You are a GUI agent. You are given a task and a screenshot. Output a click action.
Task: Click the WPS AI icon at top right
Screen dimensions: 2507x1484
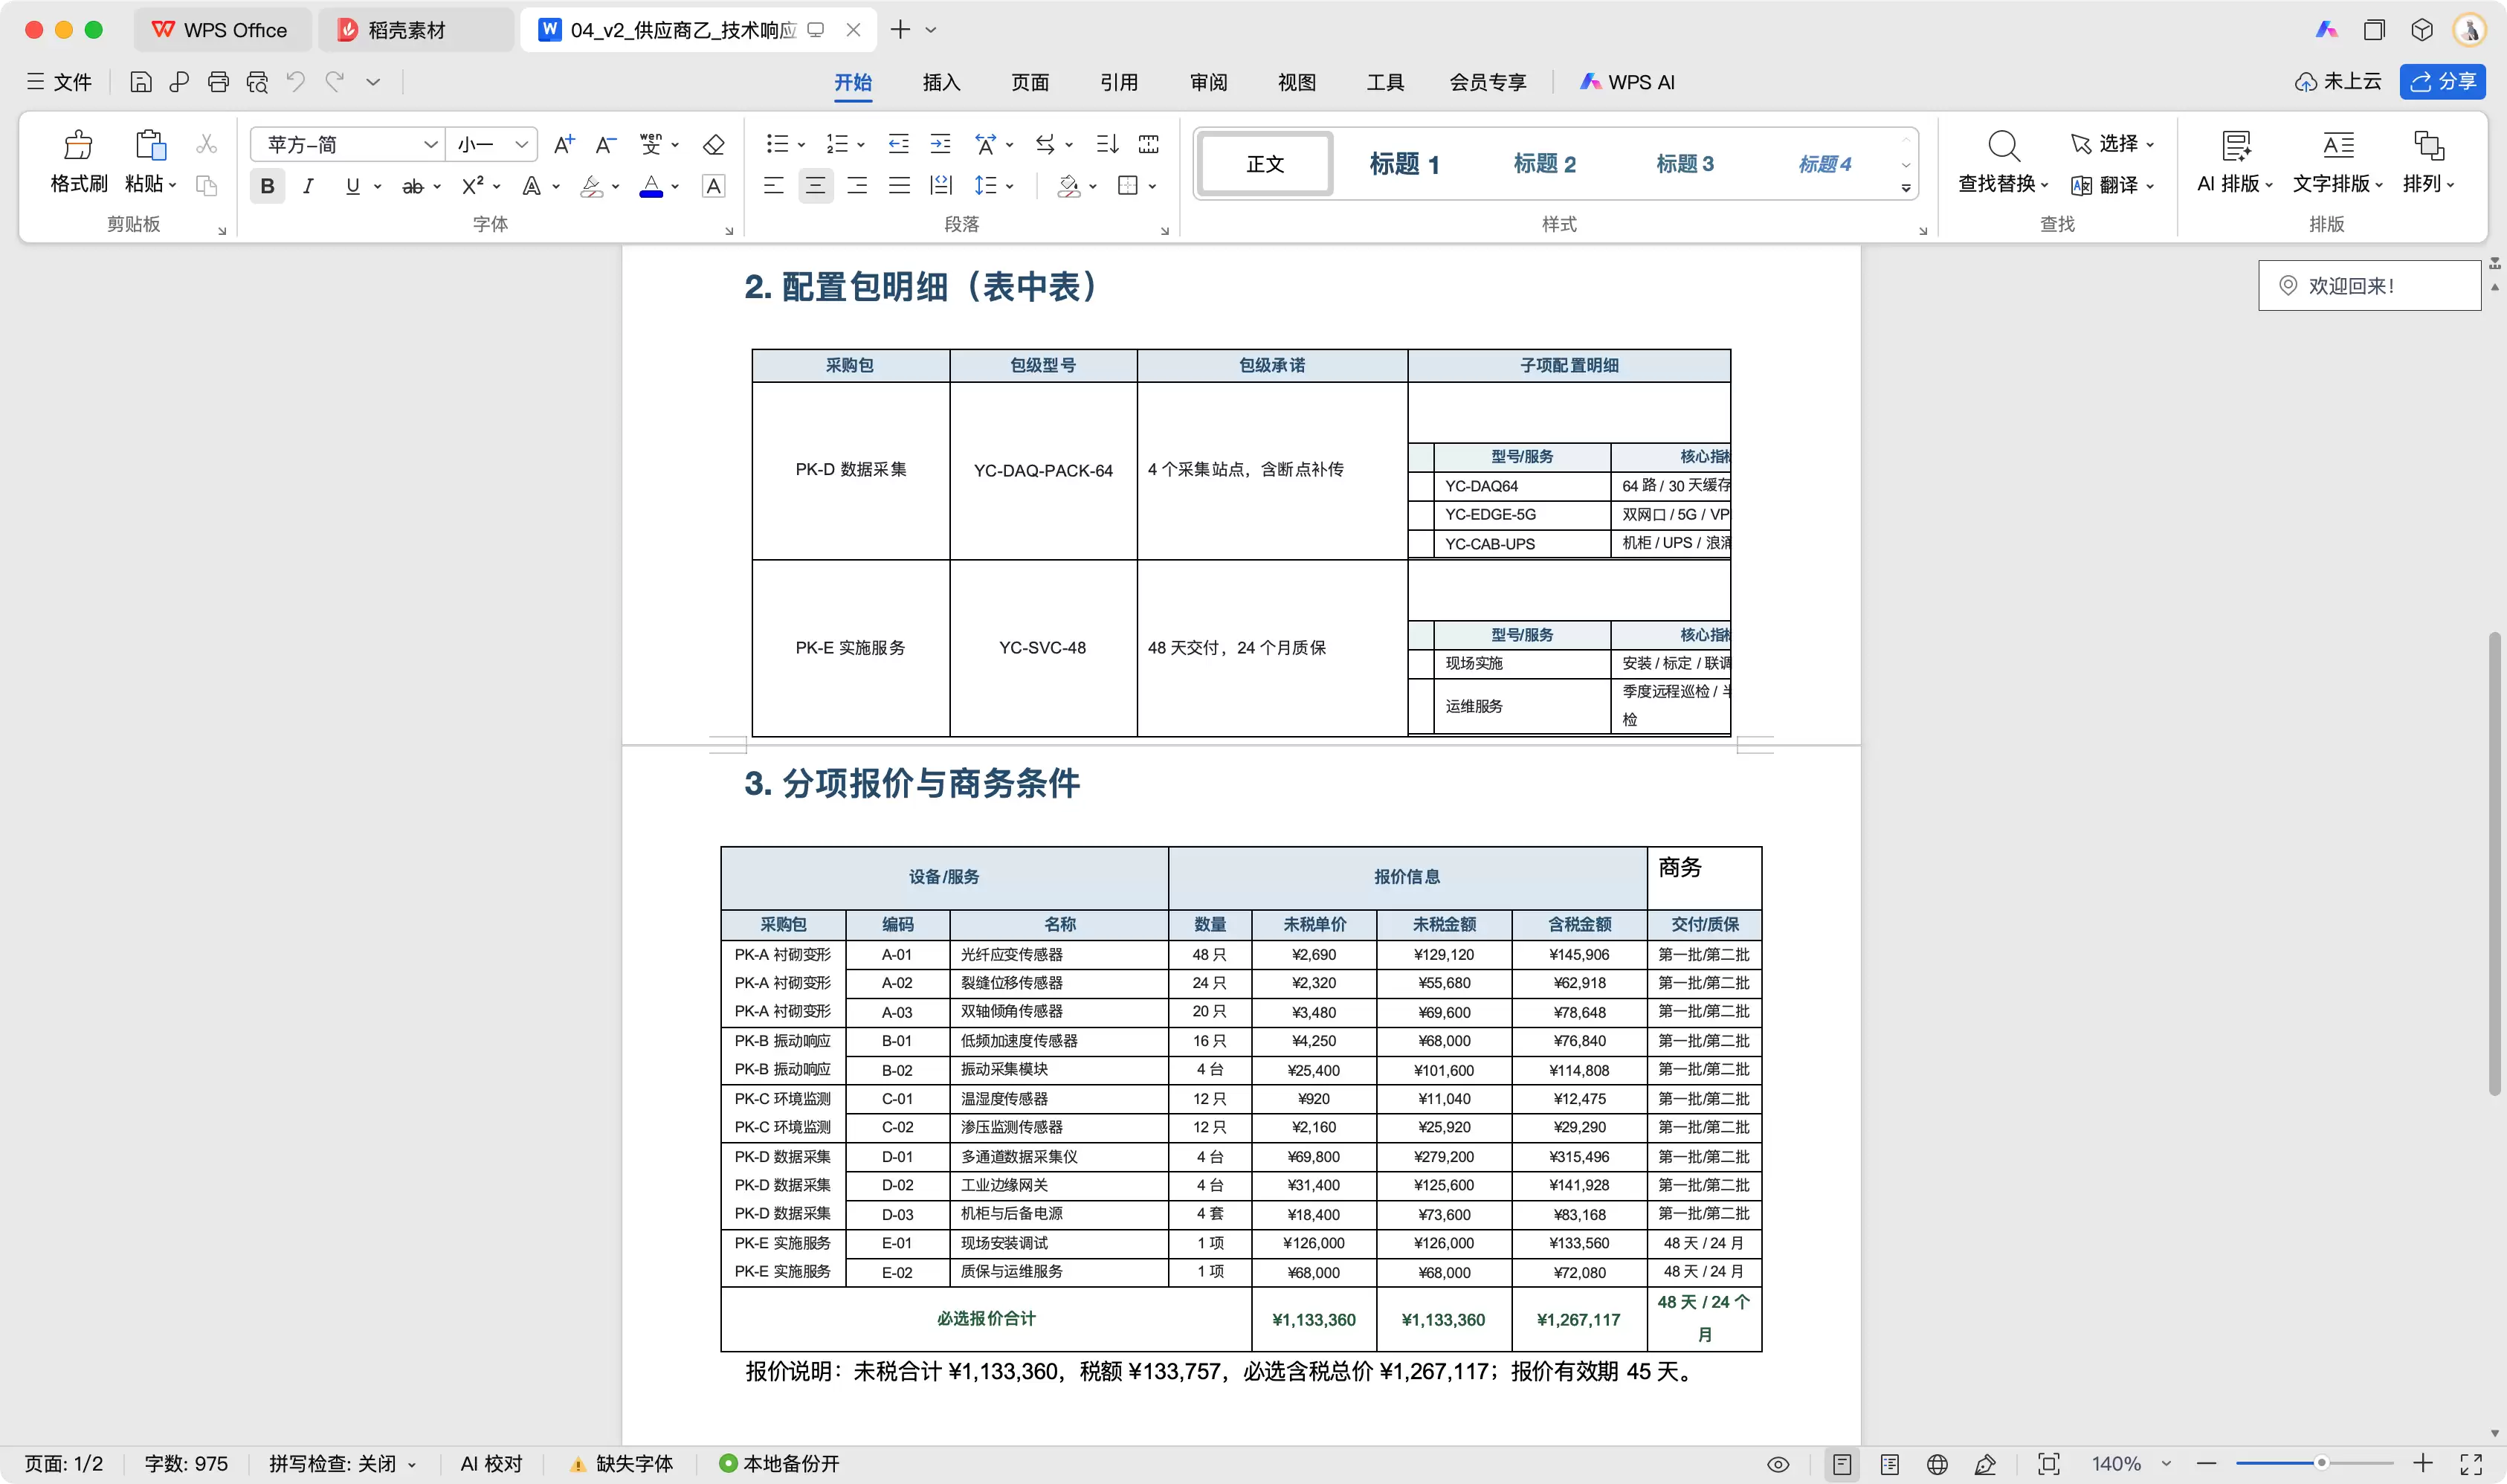2327,30
